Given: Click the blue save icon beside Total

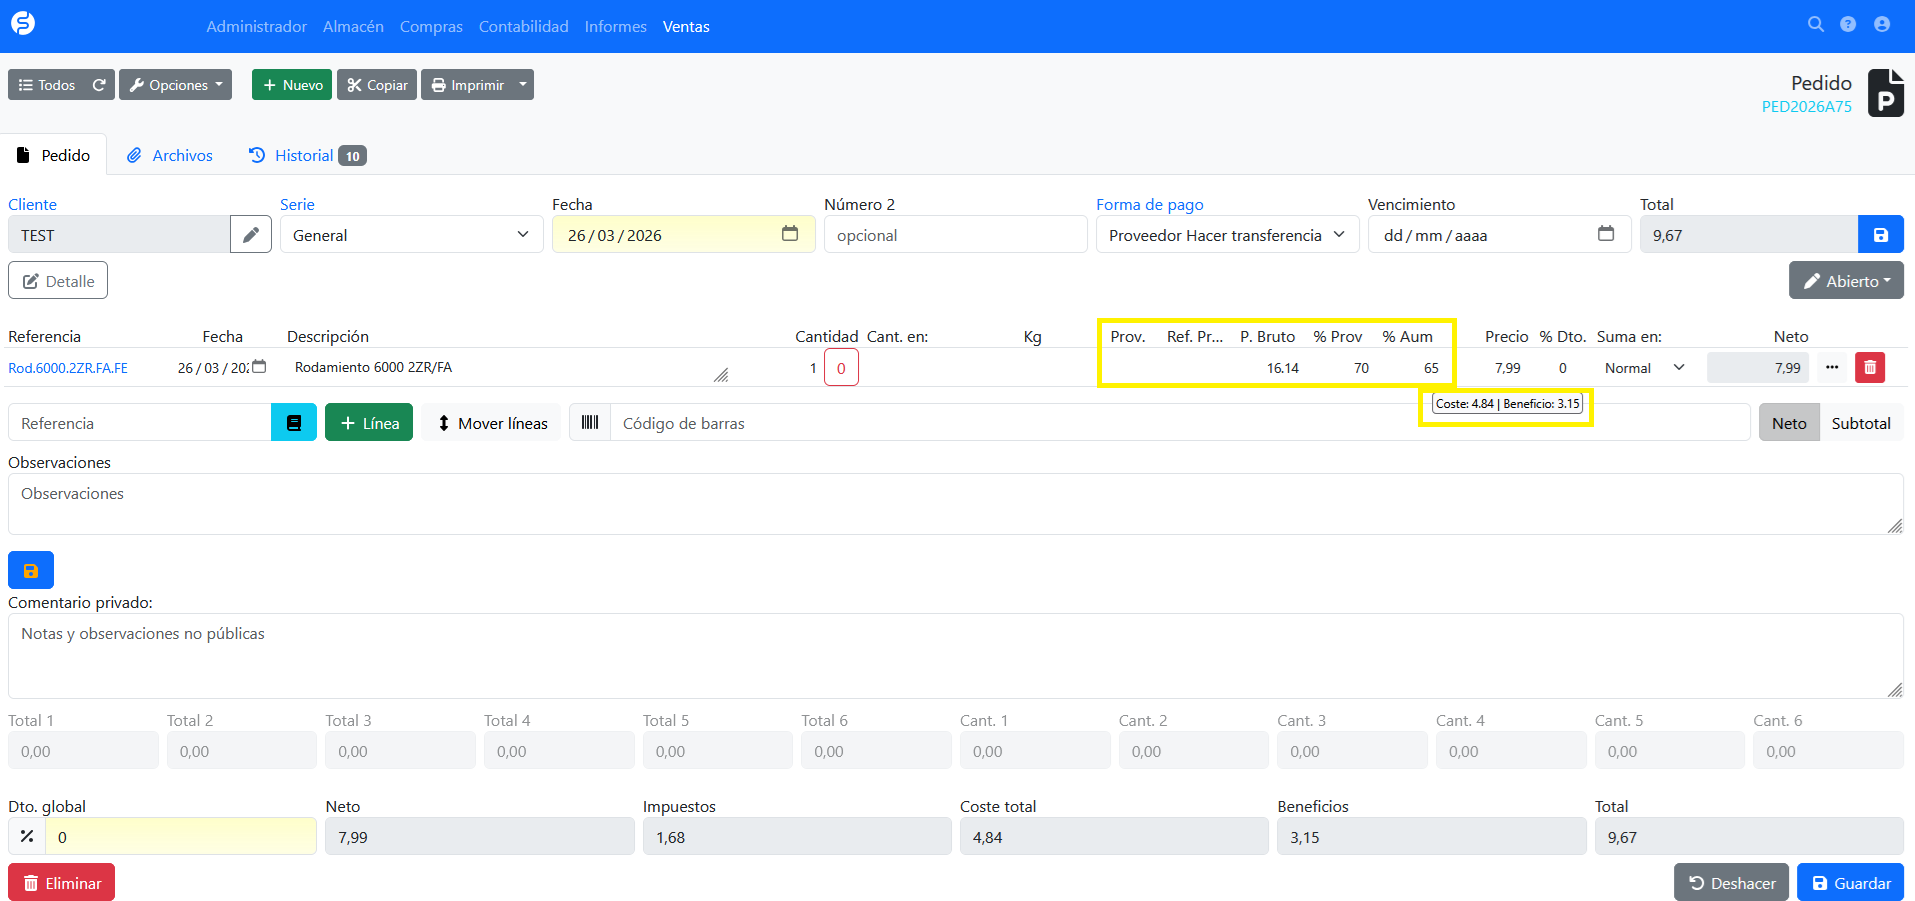Looking at the screenshot, I should pos(1880,235).
